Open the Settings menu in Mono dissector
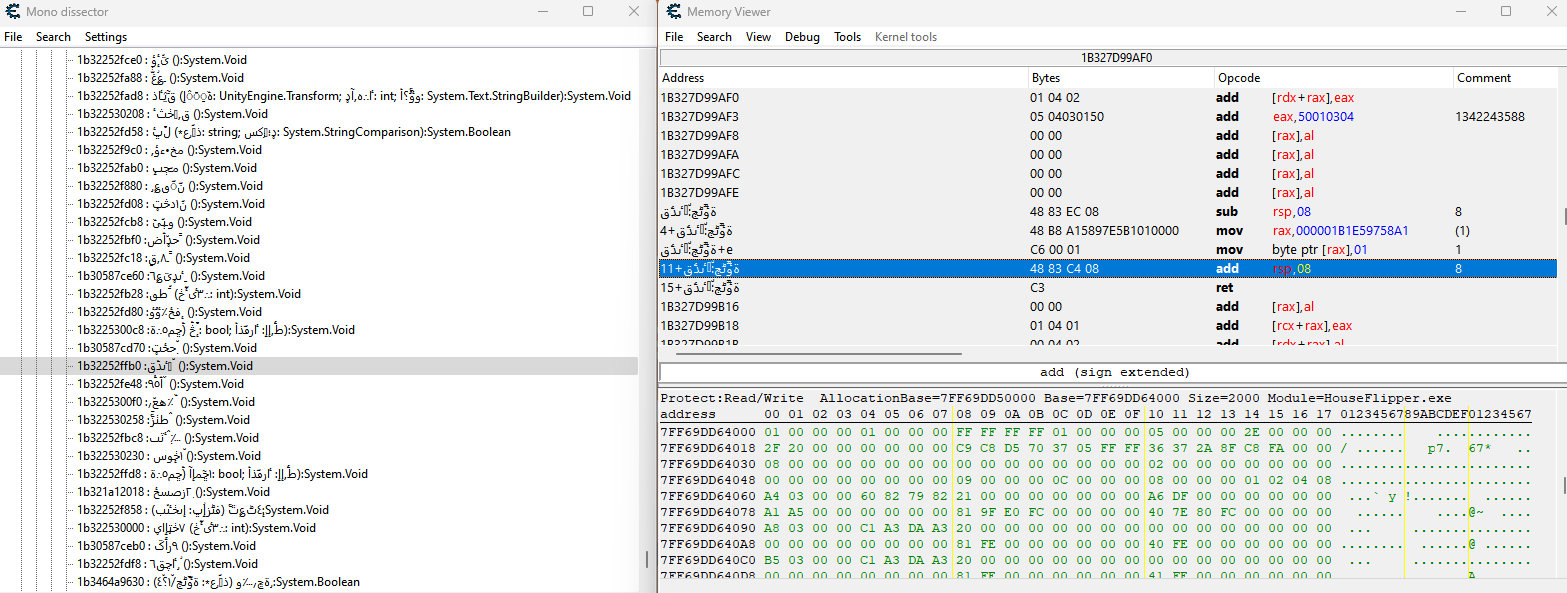This screenshot has height=593, width=1567. tap(105, 37)
